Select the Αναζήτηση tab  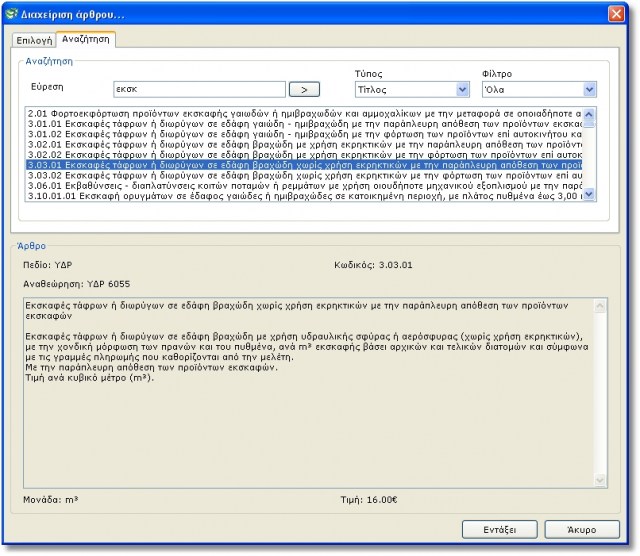(x=86, y=40)
